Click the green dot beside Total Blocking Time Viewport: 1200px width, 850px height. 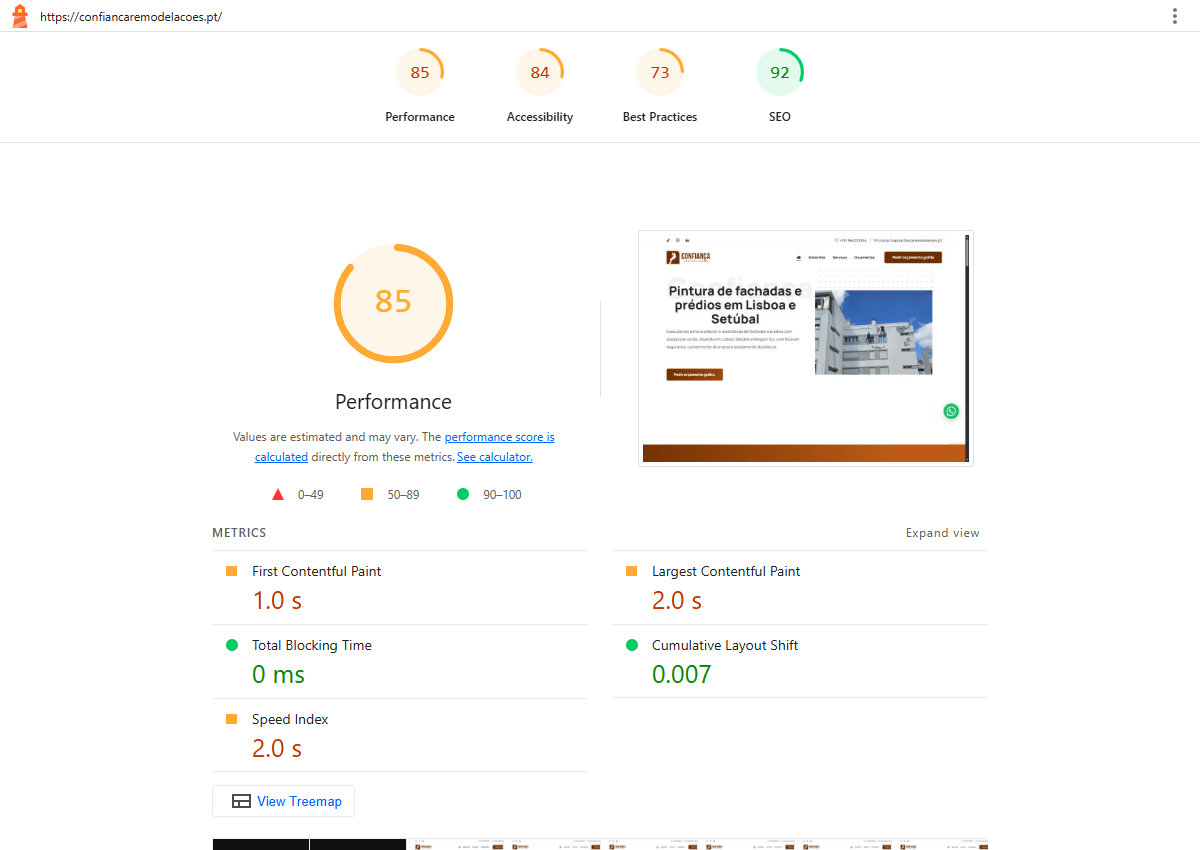pos(232,645)
